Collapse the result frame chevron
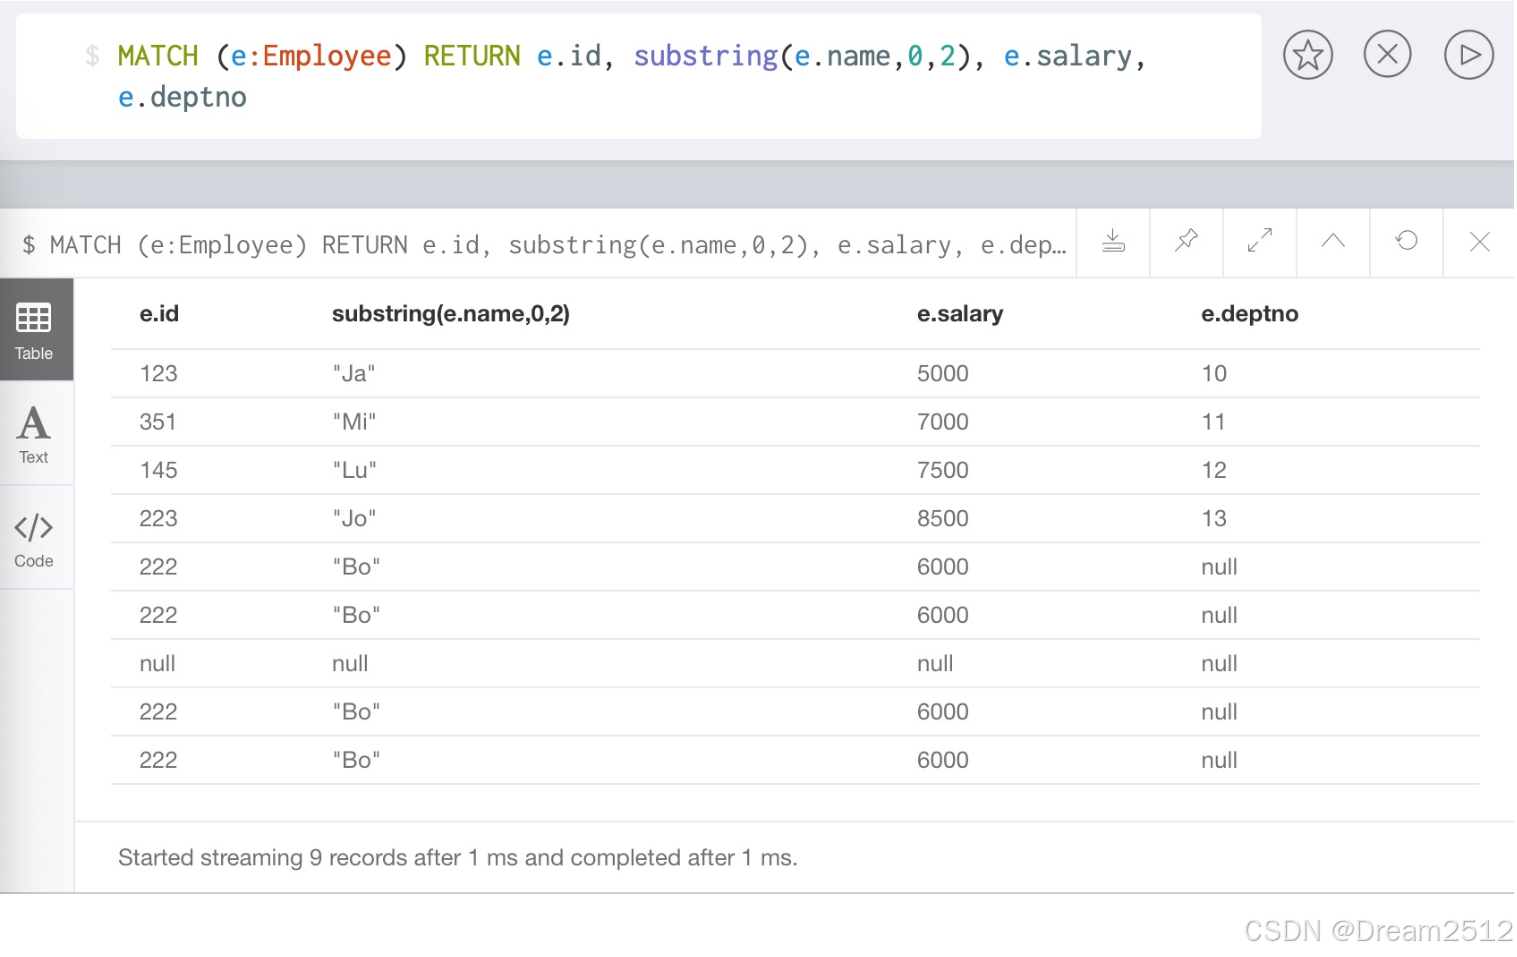1517x957 pixels. (x=1333, y=241)
